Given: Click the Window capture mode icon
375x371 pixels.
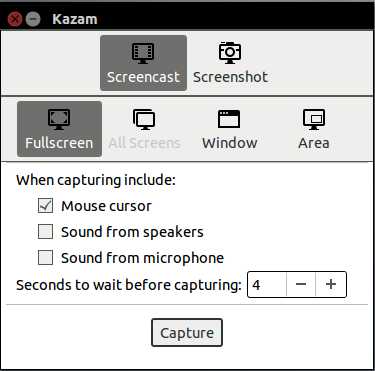Looking at the screenshot, I should [x=229, y=119].
